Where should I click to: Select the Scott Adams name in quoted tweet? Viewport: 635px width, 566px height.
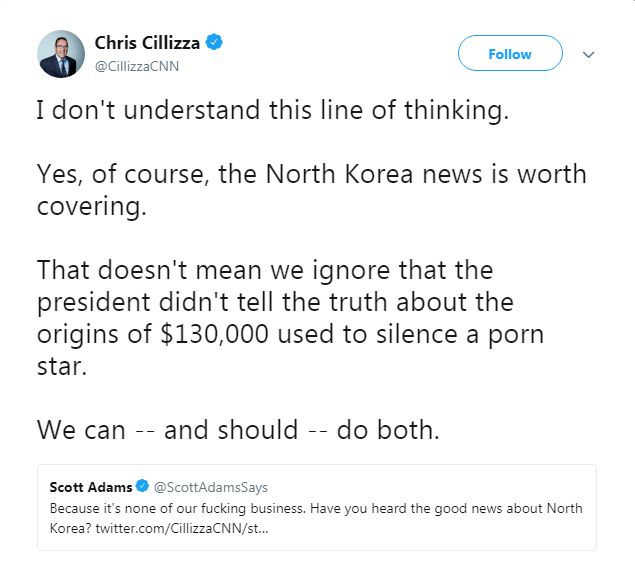[91, 487]
